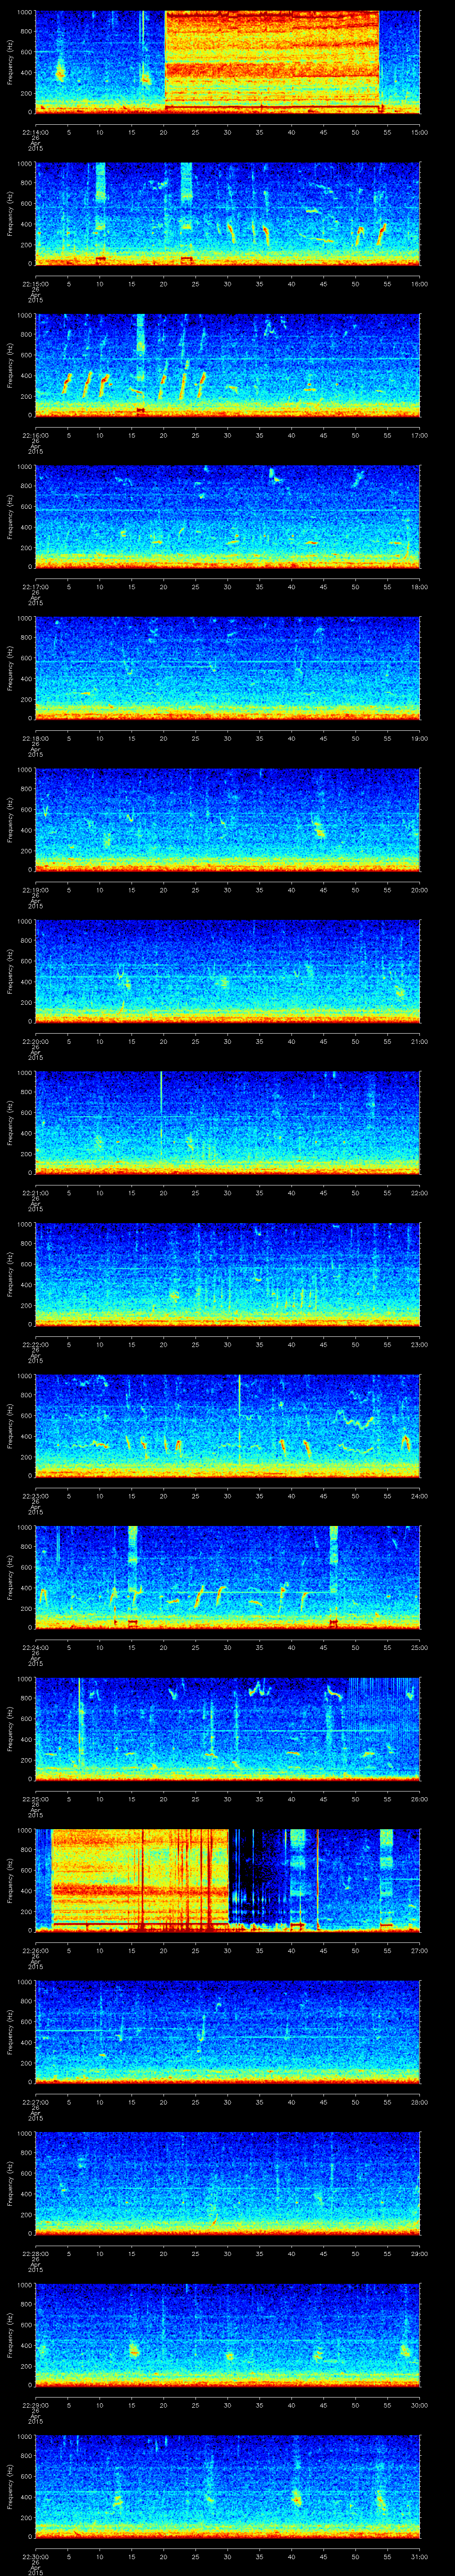This screenshot has width=455, height=2576.
Task: Open the spectrogram panel starting at 22:25:00
Action: click(x=228, y=1728)
